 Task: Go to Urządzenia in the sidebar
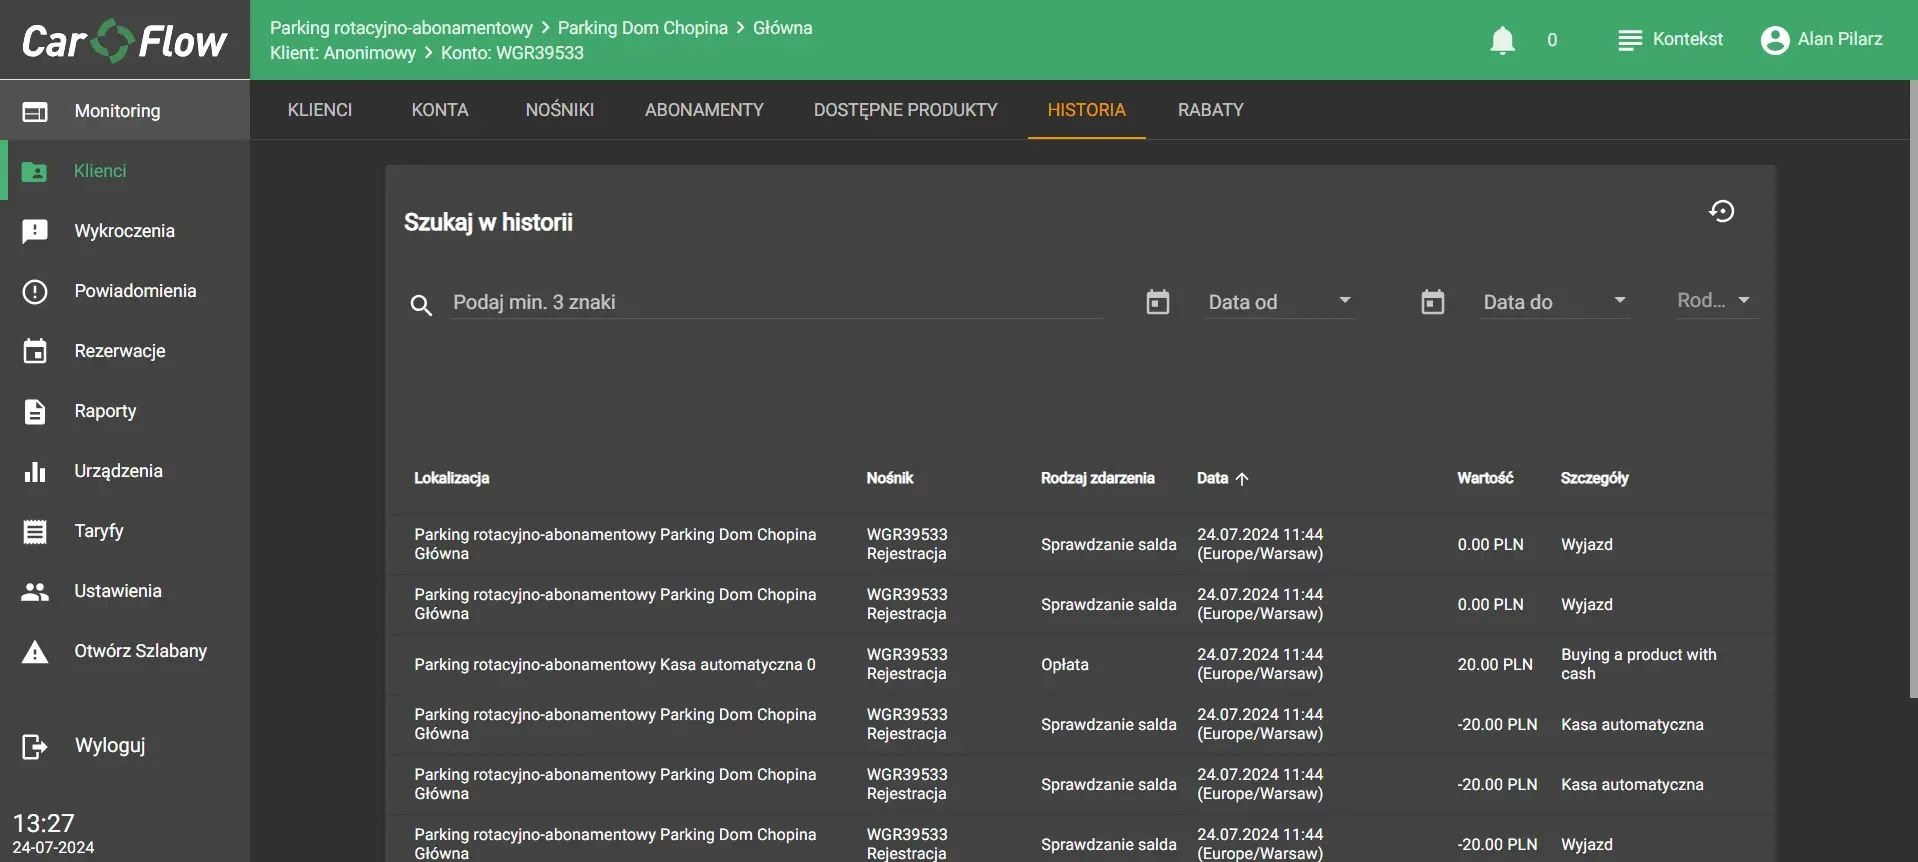[x=118, y=471]
